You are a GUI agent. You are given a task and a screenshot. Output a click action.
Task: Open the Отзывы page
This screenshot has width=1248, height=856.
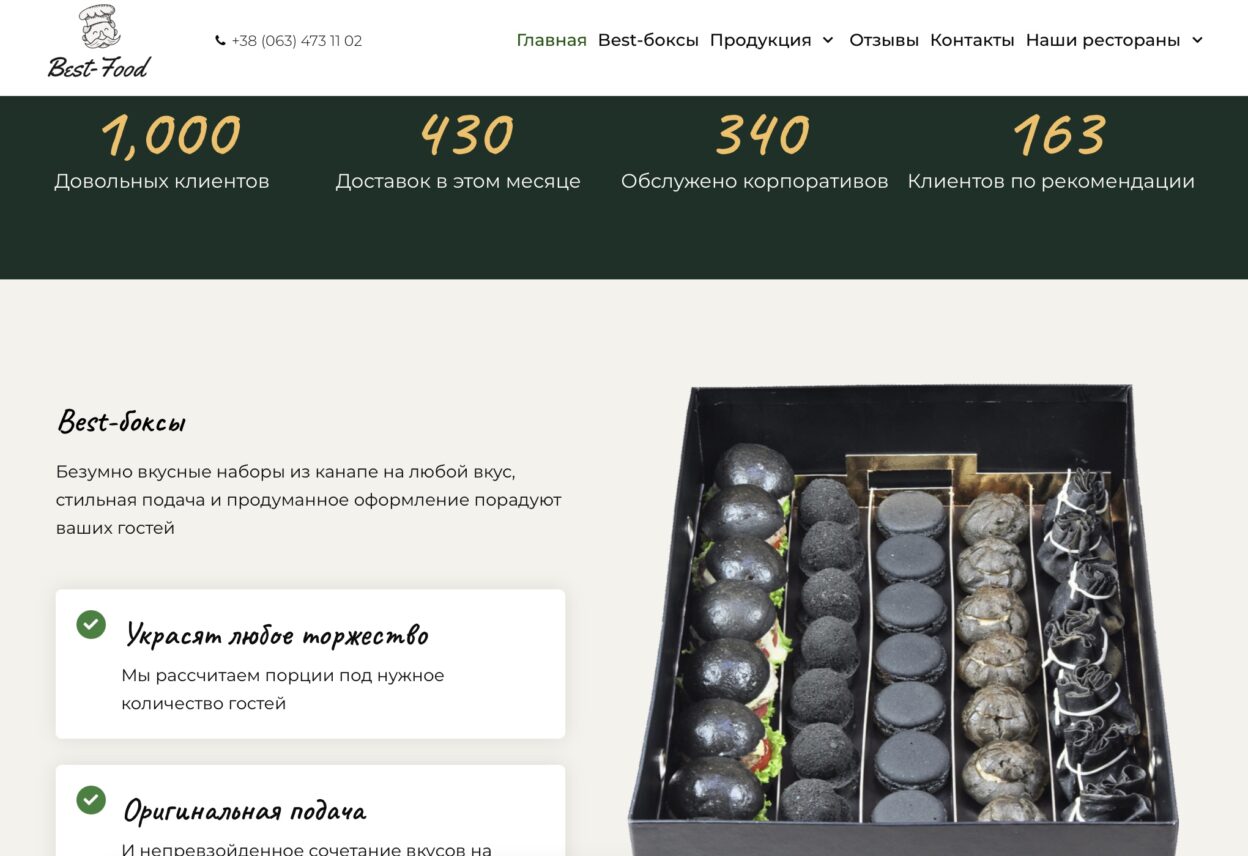point(884,40)
